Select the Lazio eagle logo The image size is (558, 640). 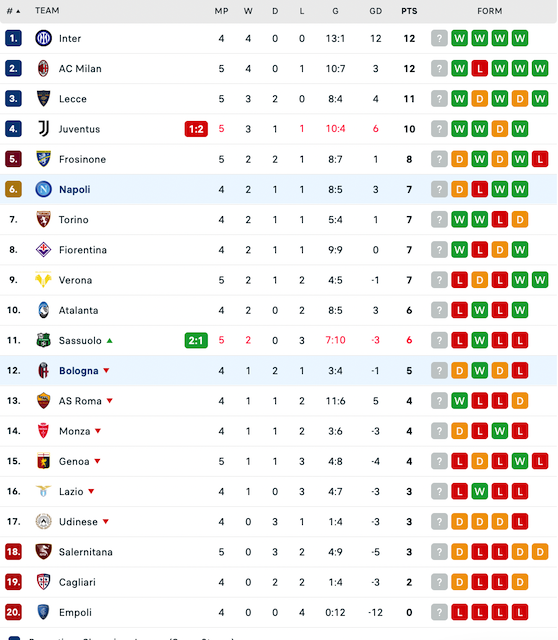coord(43,491)
